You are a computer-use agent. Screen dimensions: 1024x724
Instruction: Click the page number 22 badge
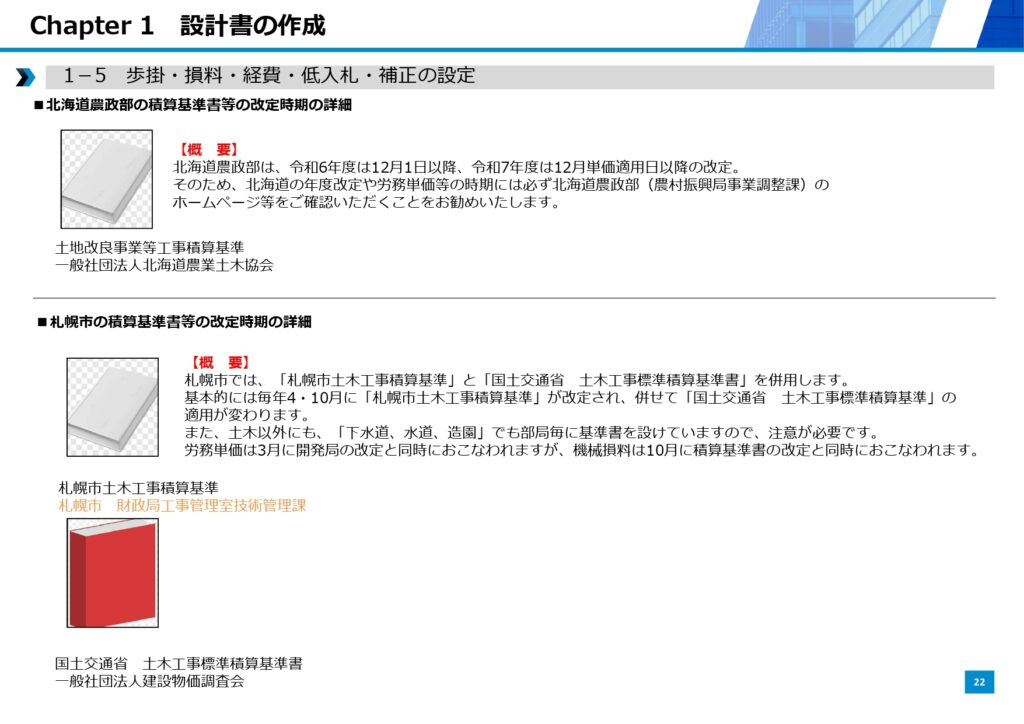(979, 682)
